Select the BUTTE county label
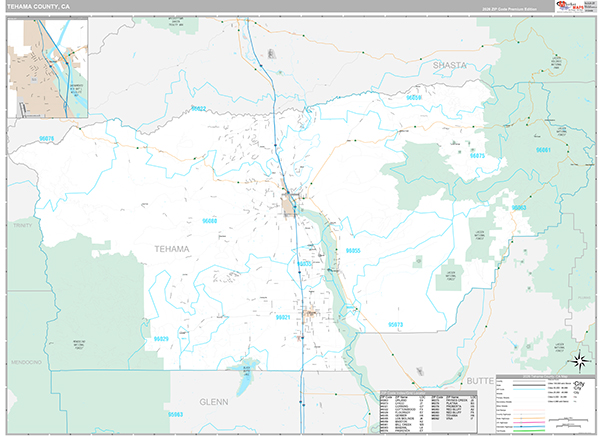The height and width of the screenshot is (436, 600). click(480, 381)
